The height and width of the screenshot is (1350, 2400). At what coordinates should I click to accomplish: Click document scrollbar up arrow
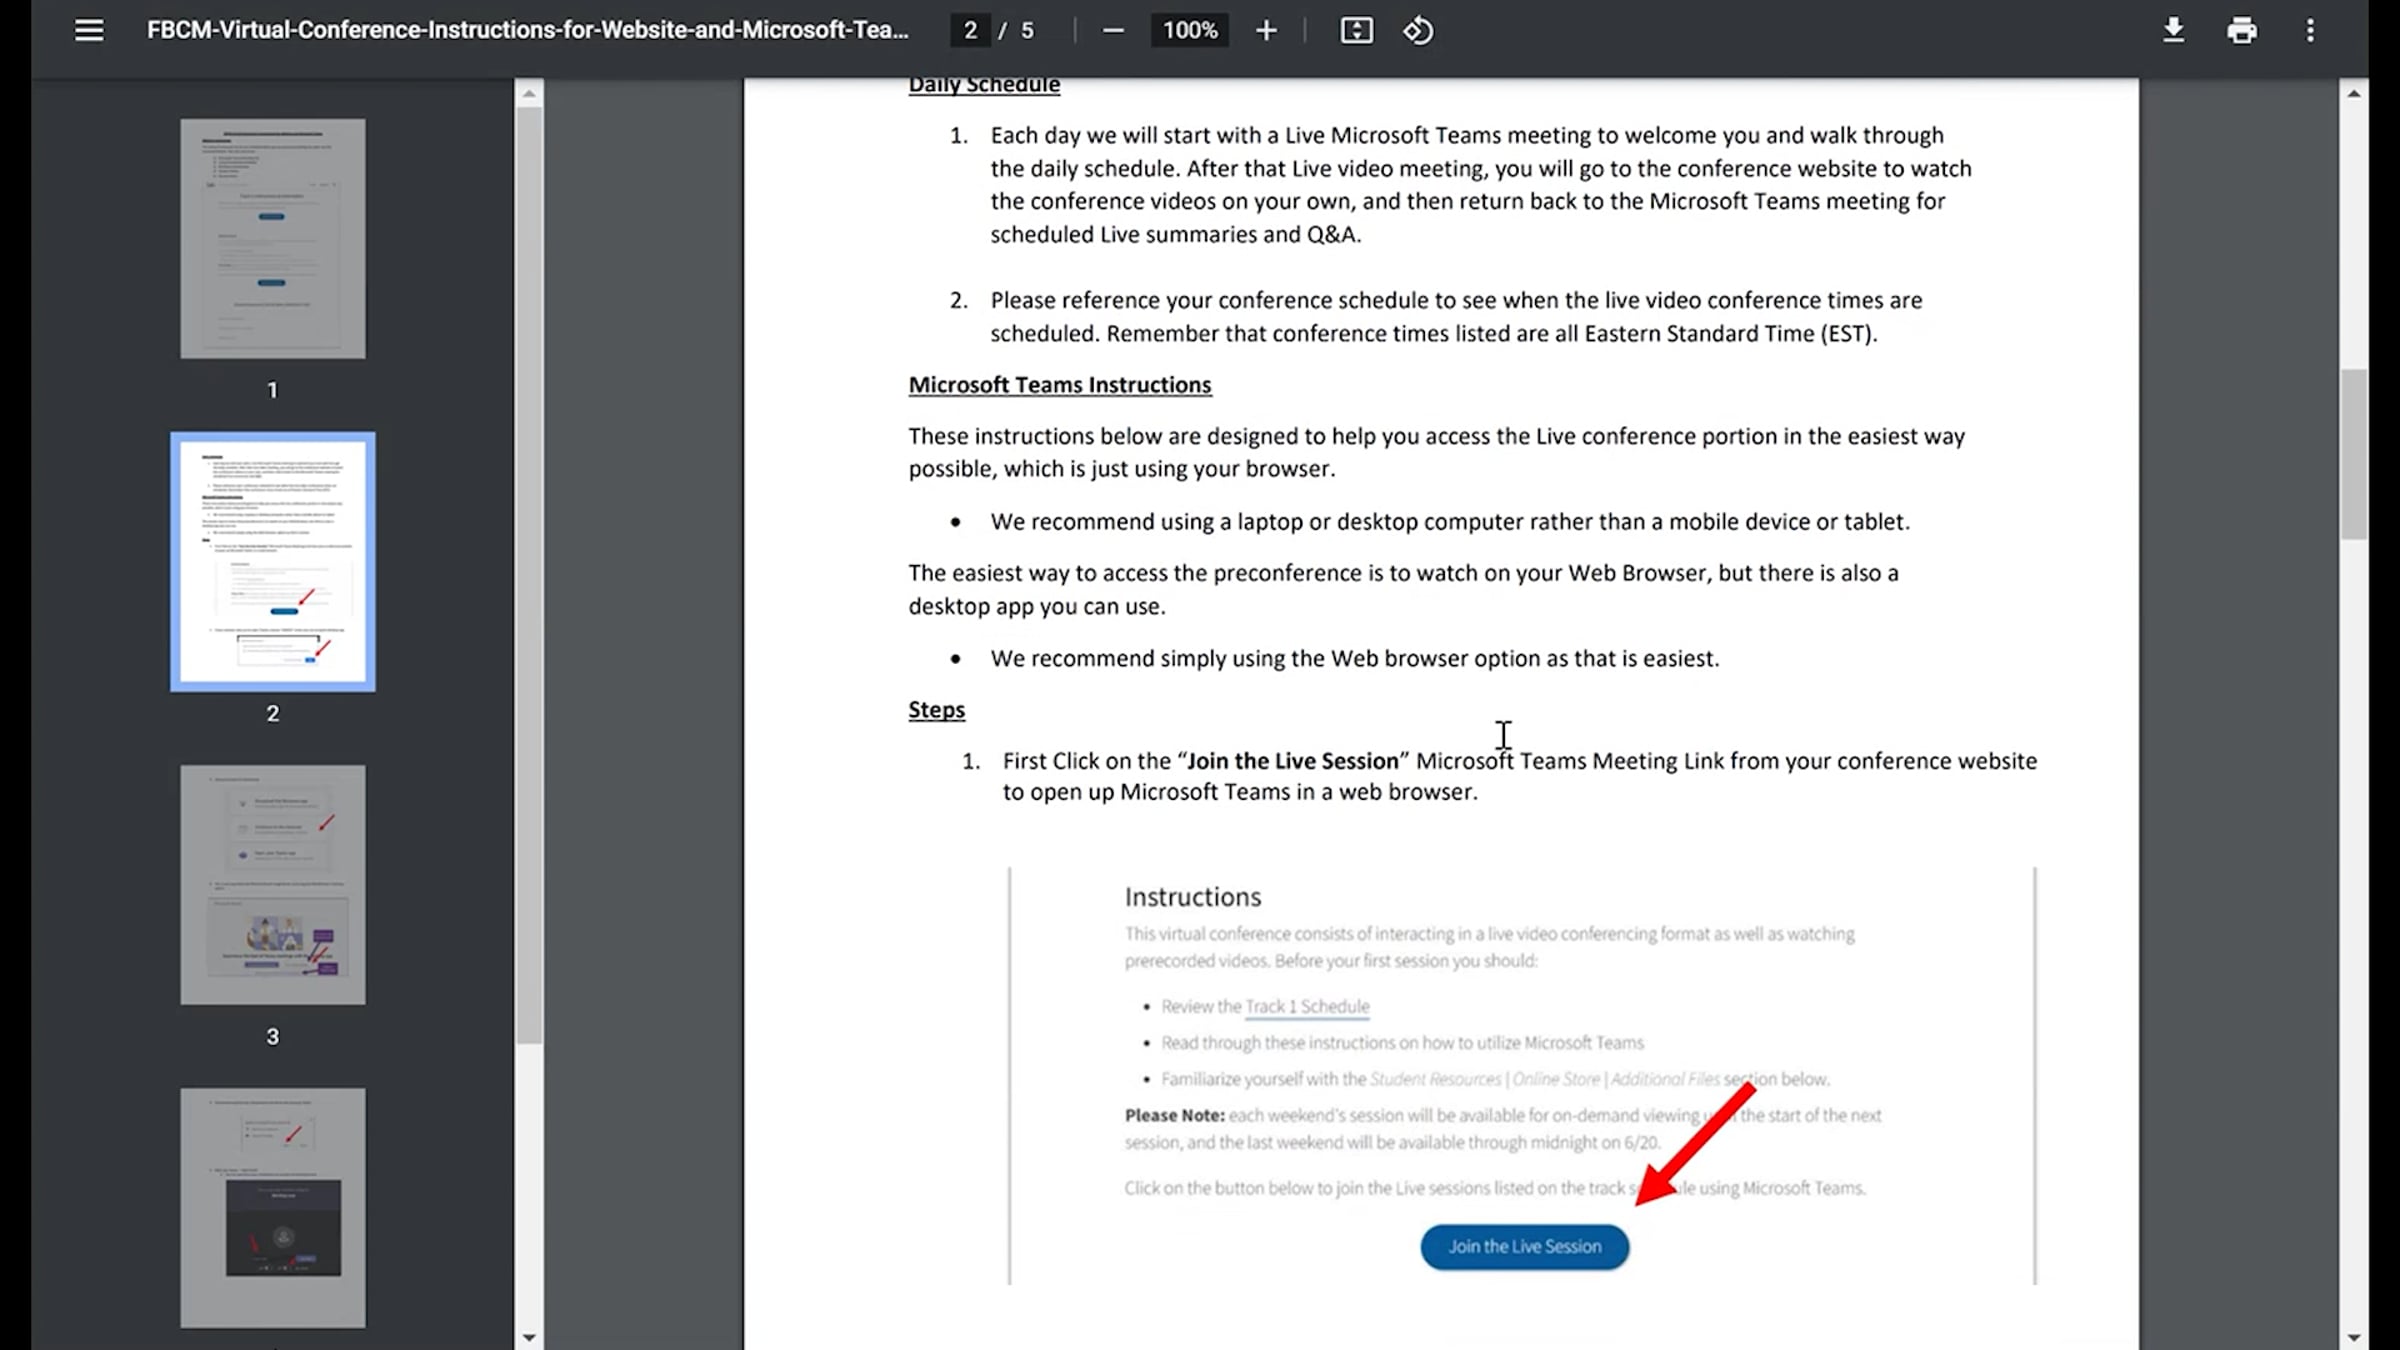pos(2354,94)
